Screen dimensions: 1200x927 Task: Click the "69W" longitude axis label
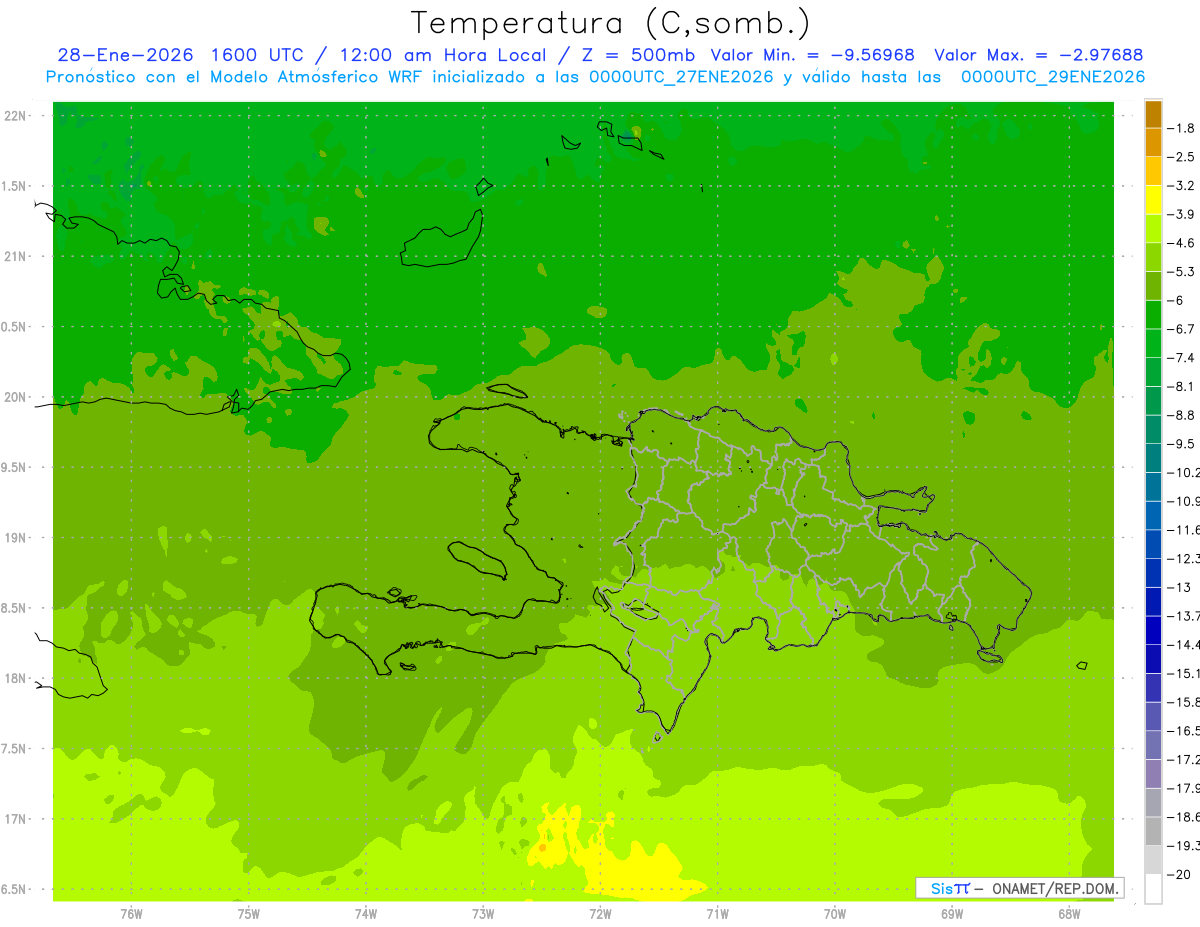coord(952,914)
